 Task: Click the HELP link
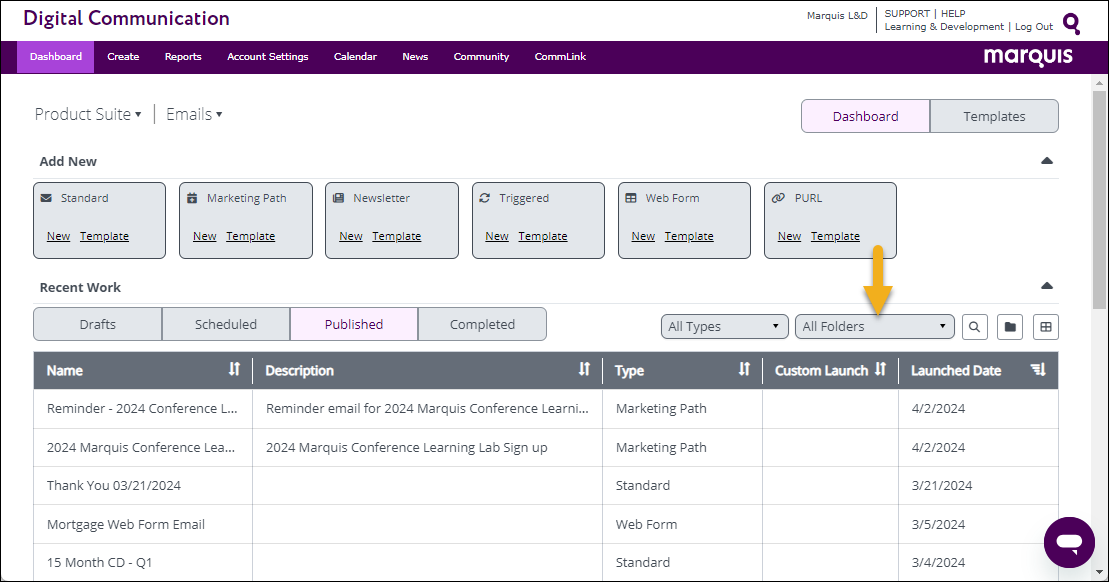tap(953, 13)
